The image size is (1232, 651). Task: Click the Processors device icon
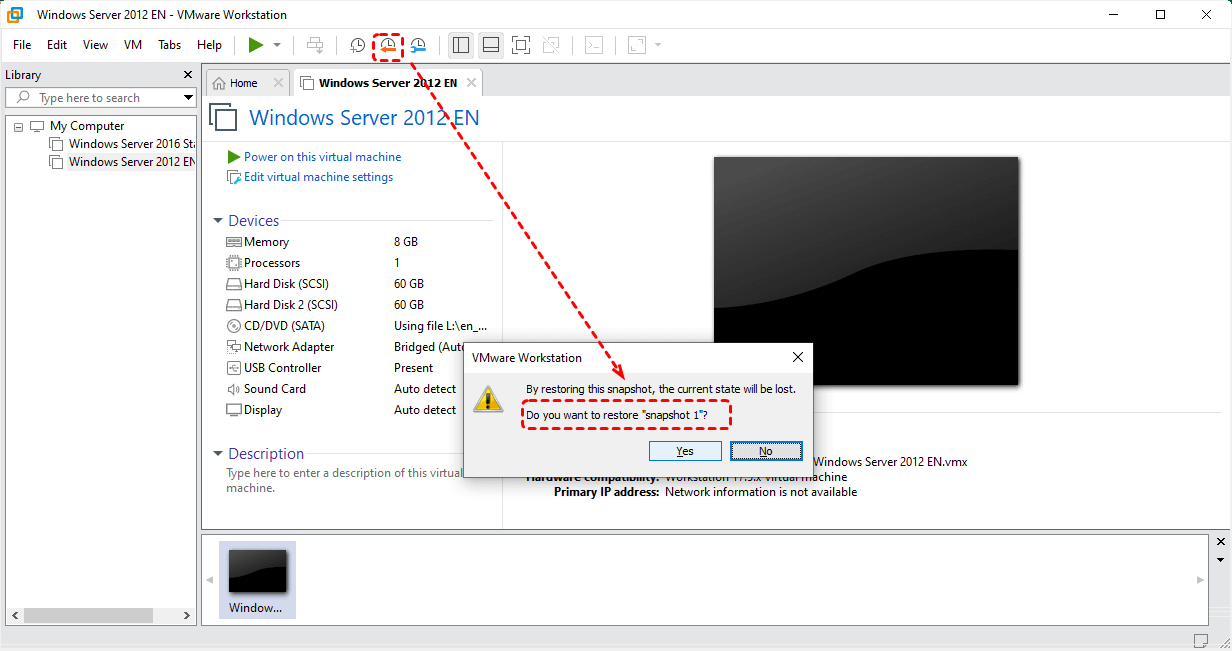[235, 263]
